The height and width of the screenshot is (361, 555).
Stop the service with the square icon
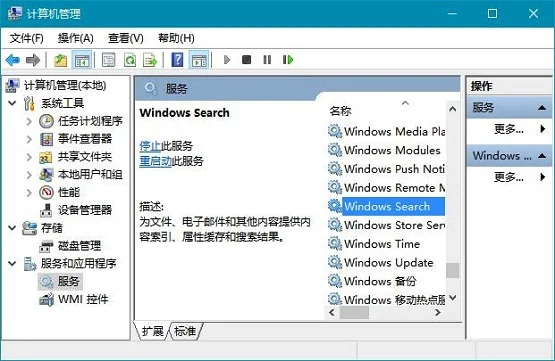(x=246, y=59)
